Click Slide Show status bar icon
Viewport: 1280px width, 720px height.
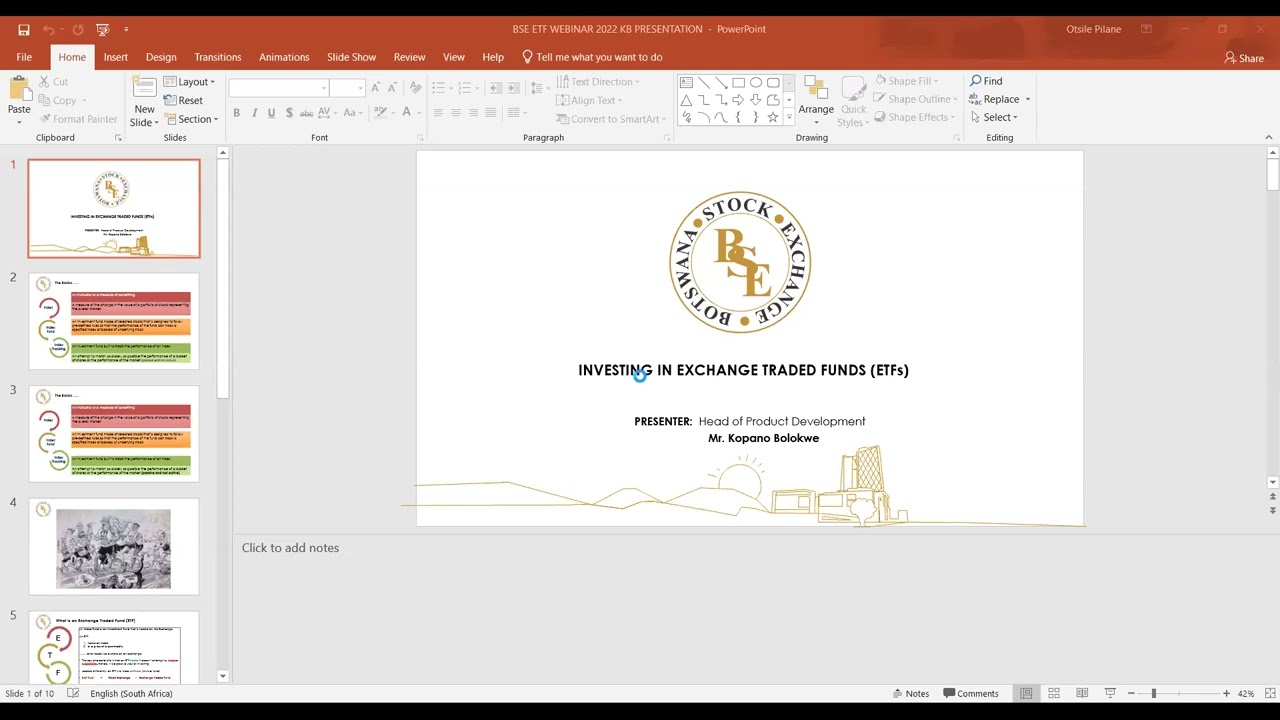click(x=1110, y=693)
